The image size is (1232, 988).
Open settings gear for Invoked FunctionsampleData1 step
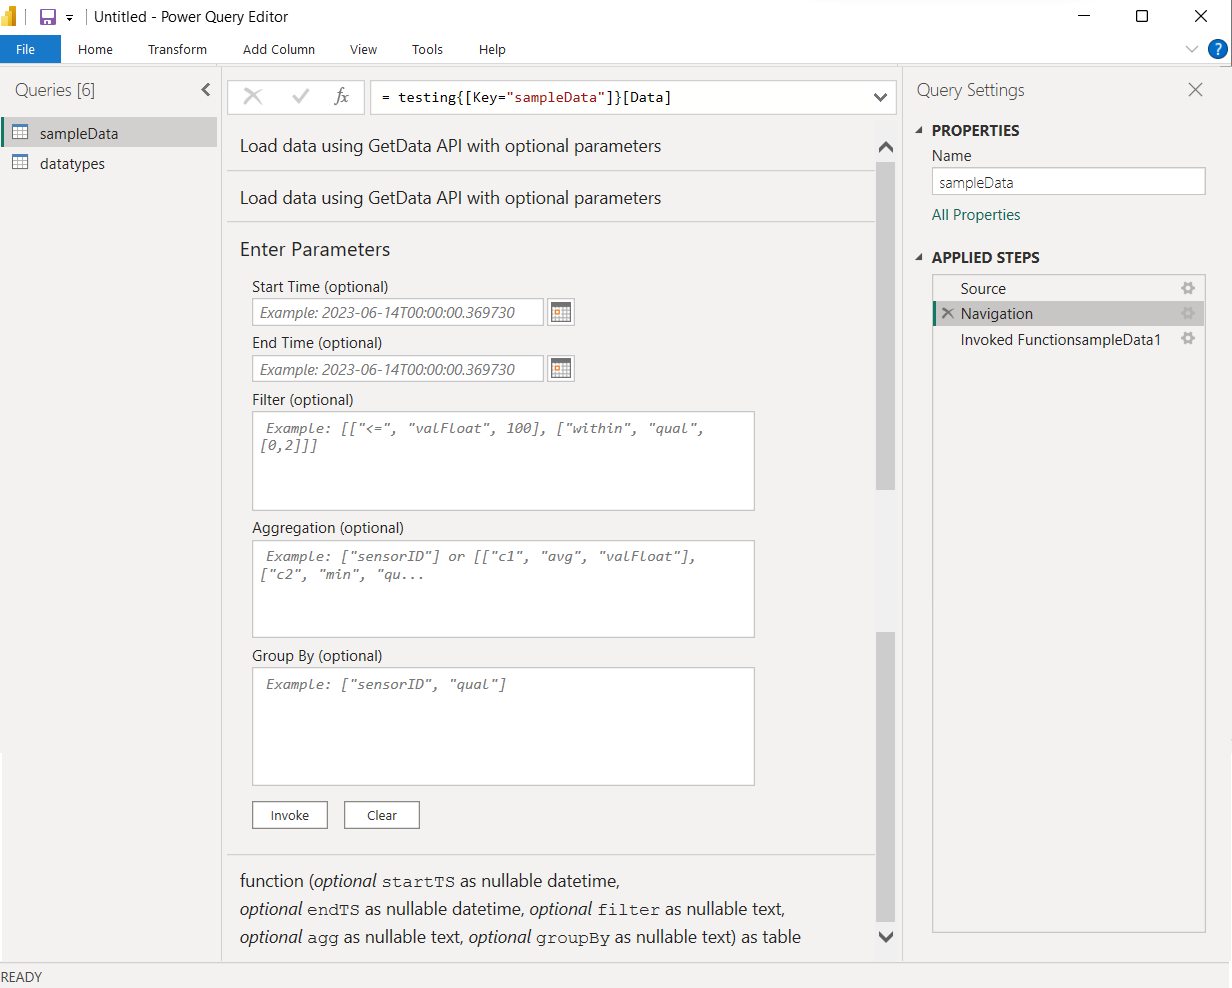point(1187,339)
